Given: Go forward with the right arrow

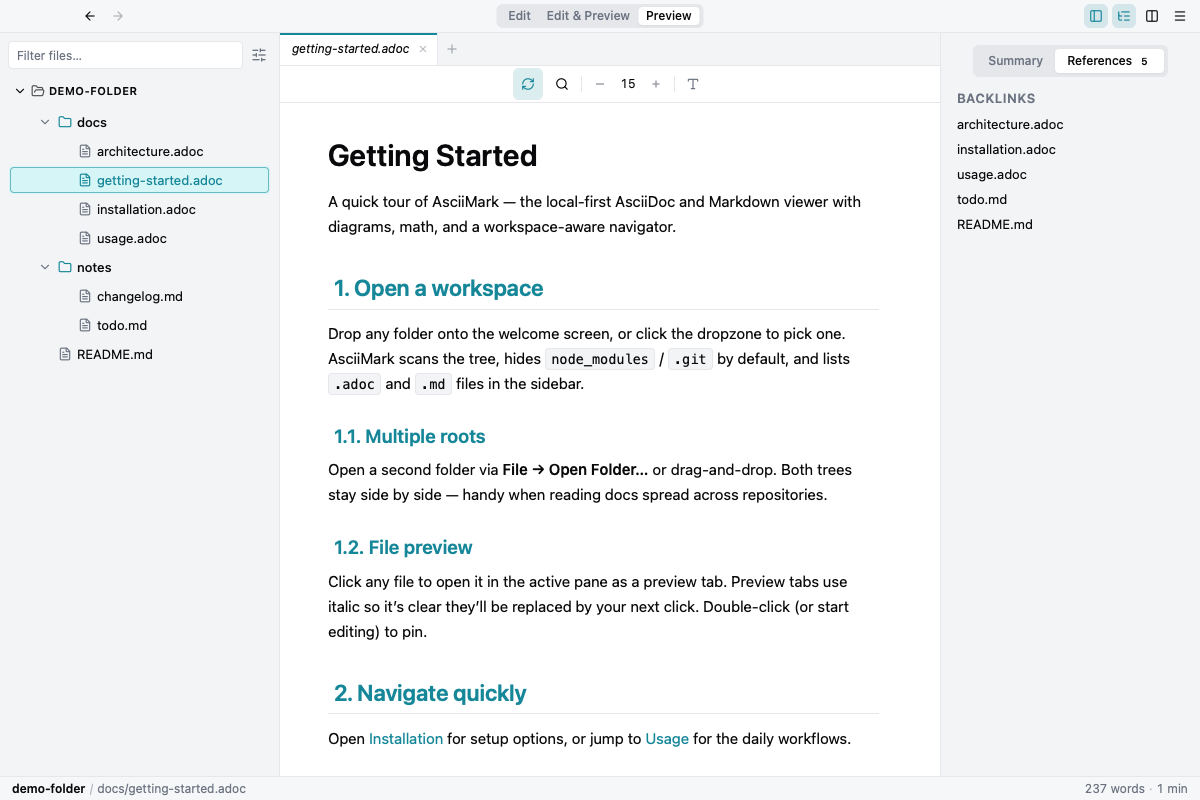Looking at the screenshot, I should (x=118, y=16).
